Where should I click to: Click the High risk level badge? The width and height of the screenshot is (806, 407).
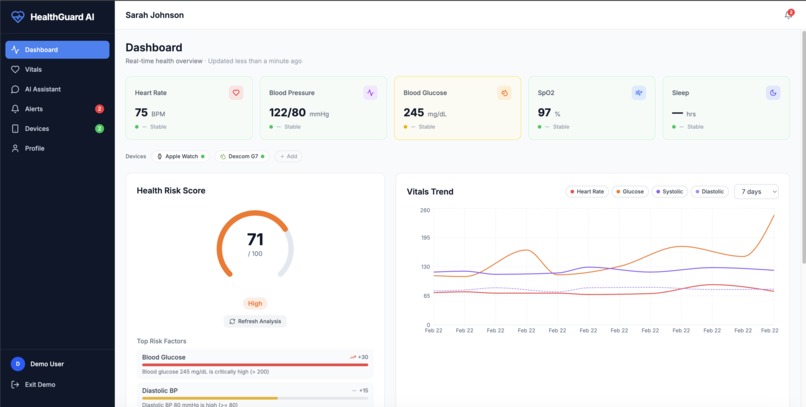click(x=255, y=303)
